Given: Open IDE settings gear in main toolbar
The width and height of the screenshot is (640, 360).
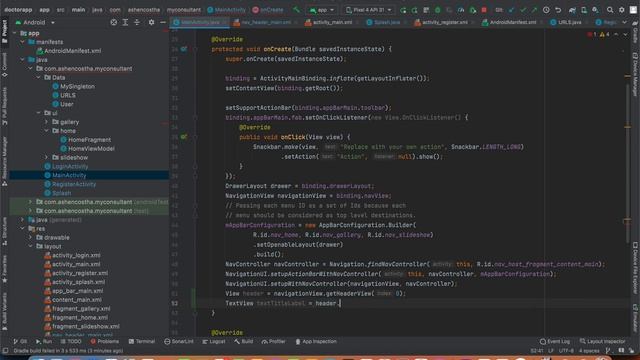Looking at the screenshot, I should [622, 10].
